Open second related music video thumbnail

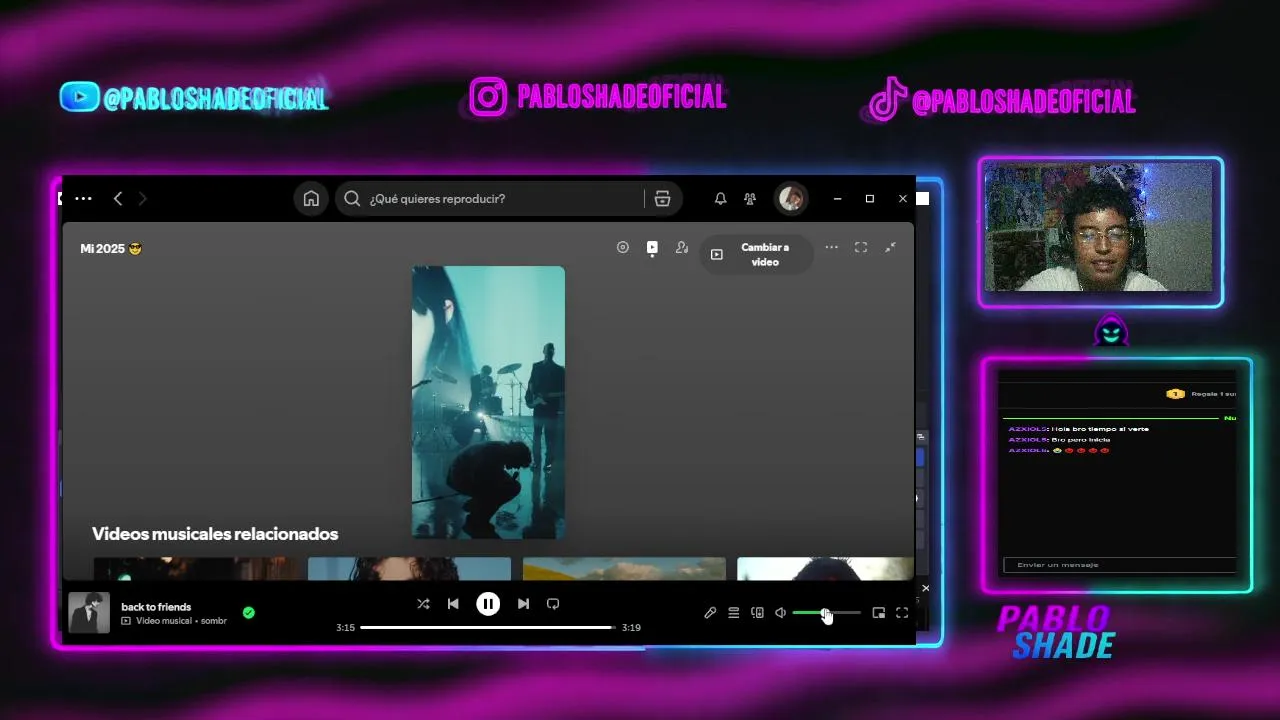[409, 568]
